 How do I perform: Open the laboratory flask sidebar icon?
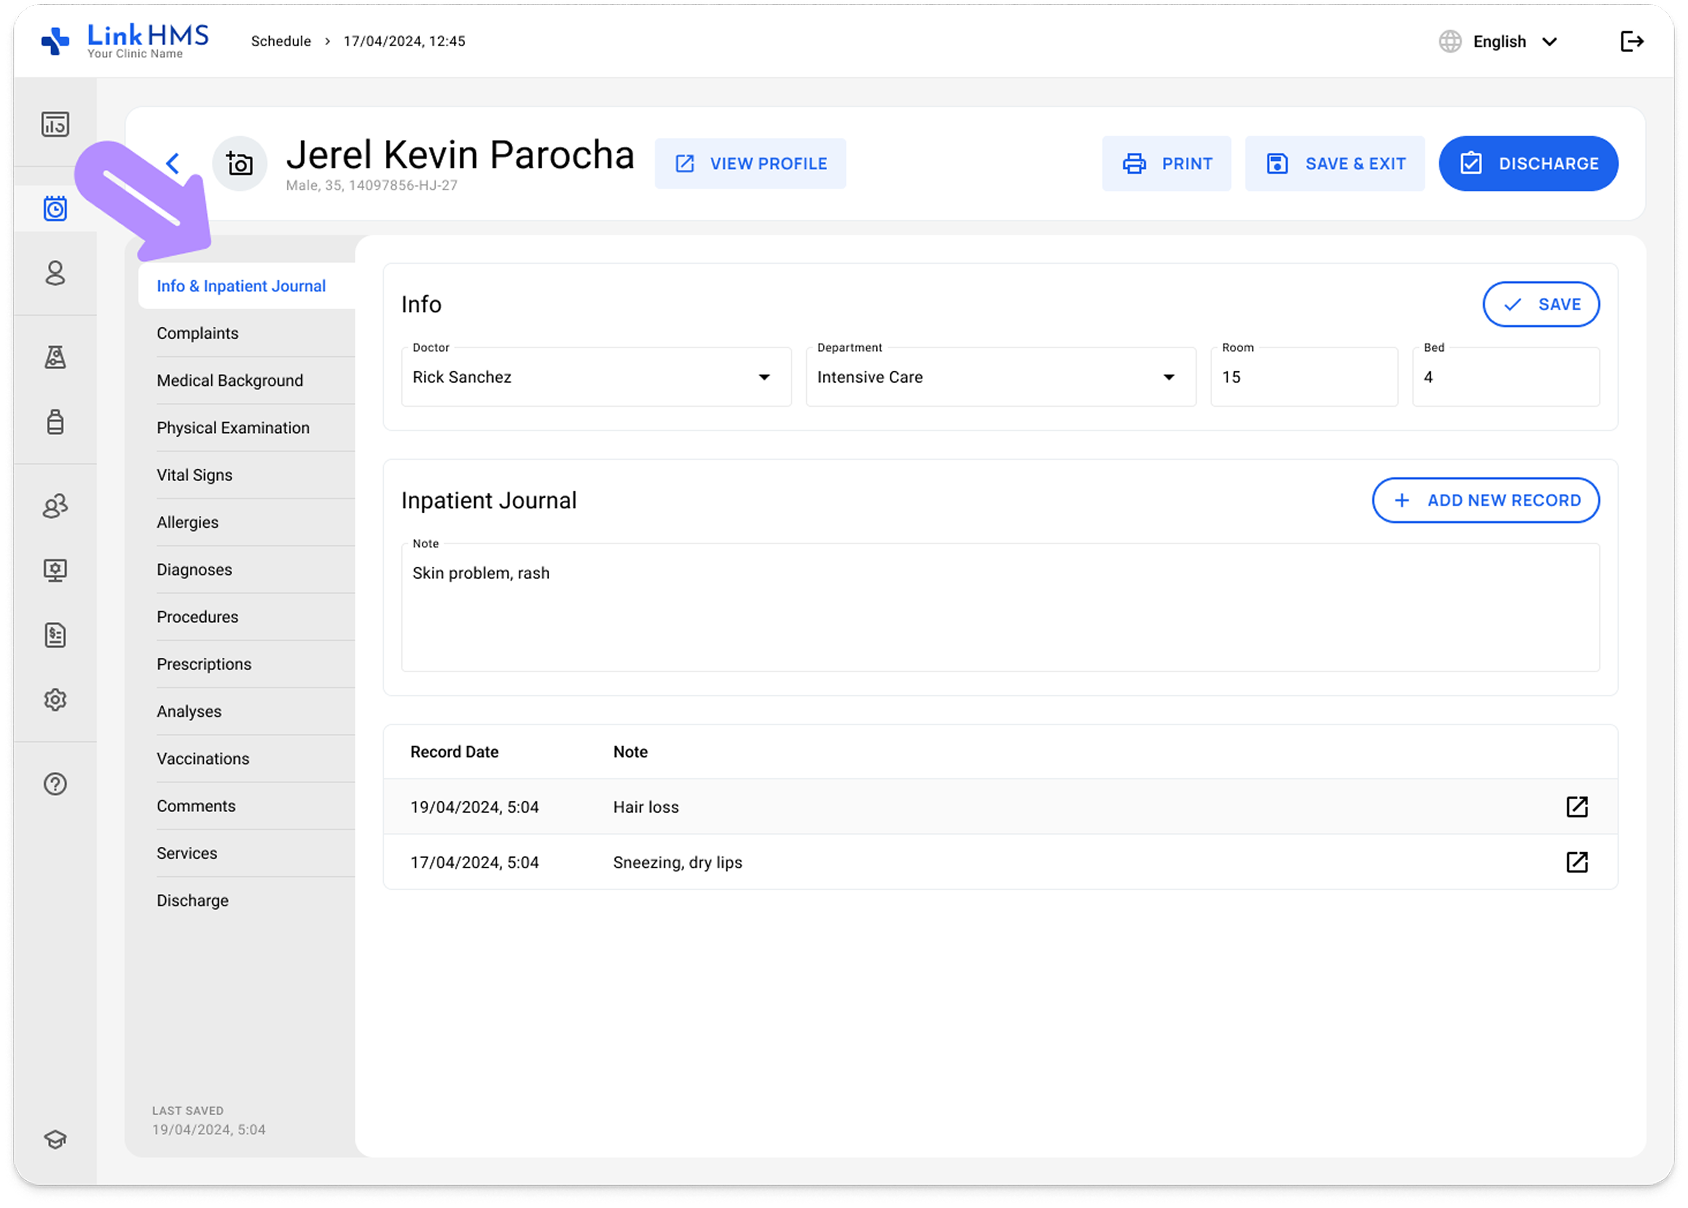[x=55, y=357]
